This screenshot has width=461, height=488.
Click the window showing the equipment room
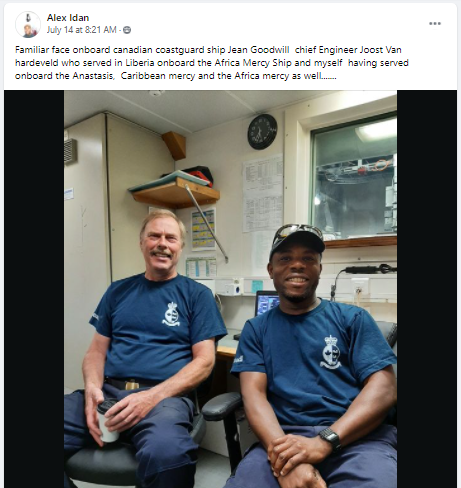pyautogui.click(x=354, y=178)
